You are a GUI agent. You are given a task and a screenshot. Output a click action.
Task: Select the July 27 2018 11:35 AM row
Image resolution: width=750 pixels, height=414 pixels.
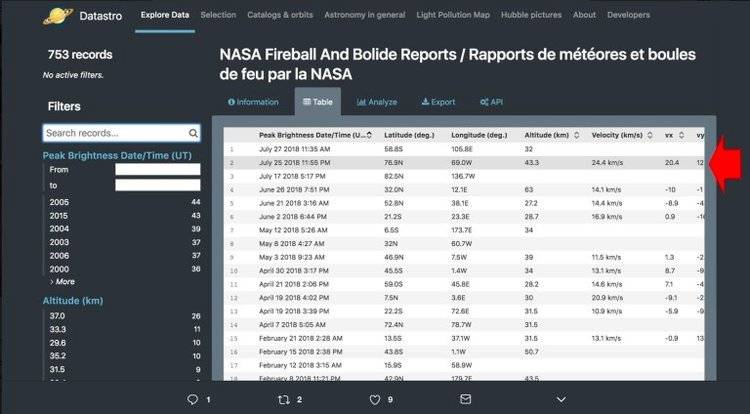463,149
